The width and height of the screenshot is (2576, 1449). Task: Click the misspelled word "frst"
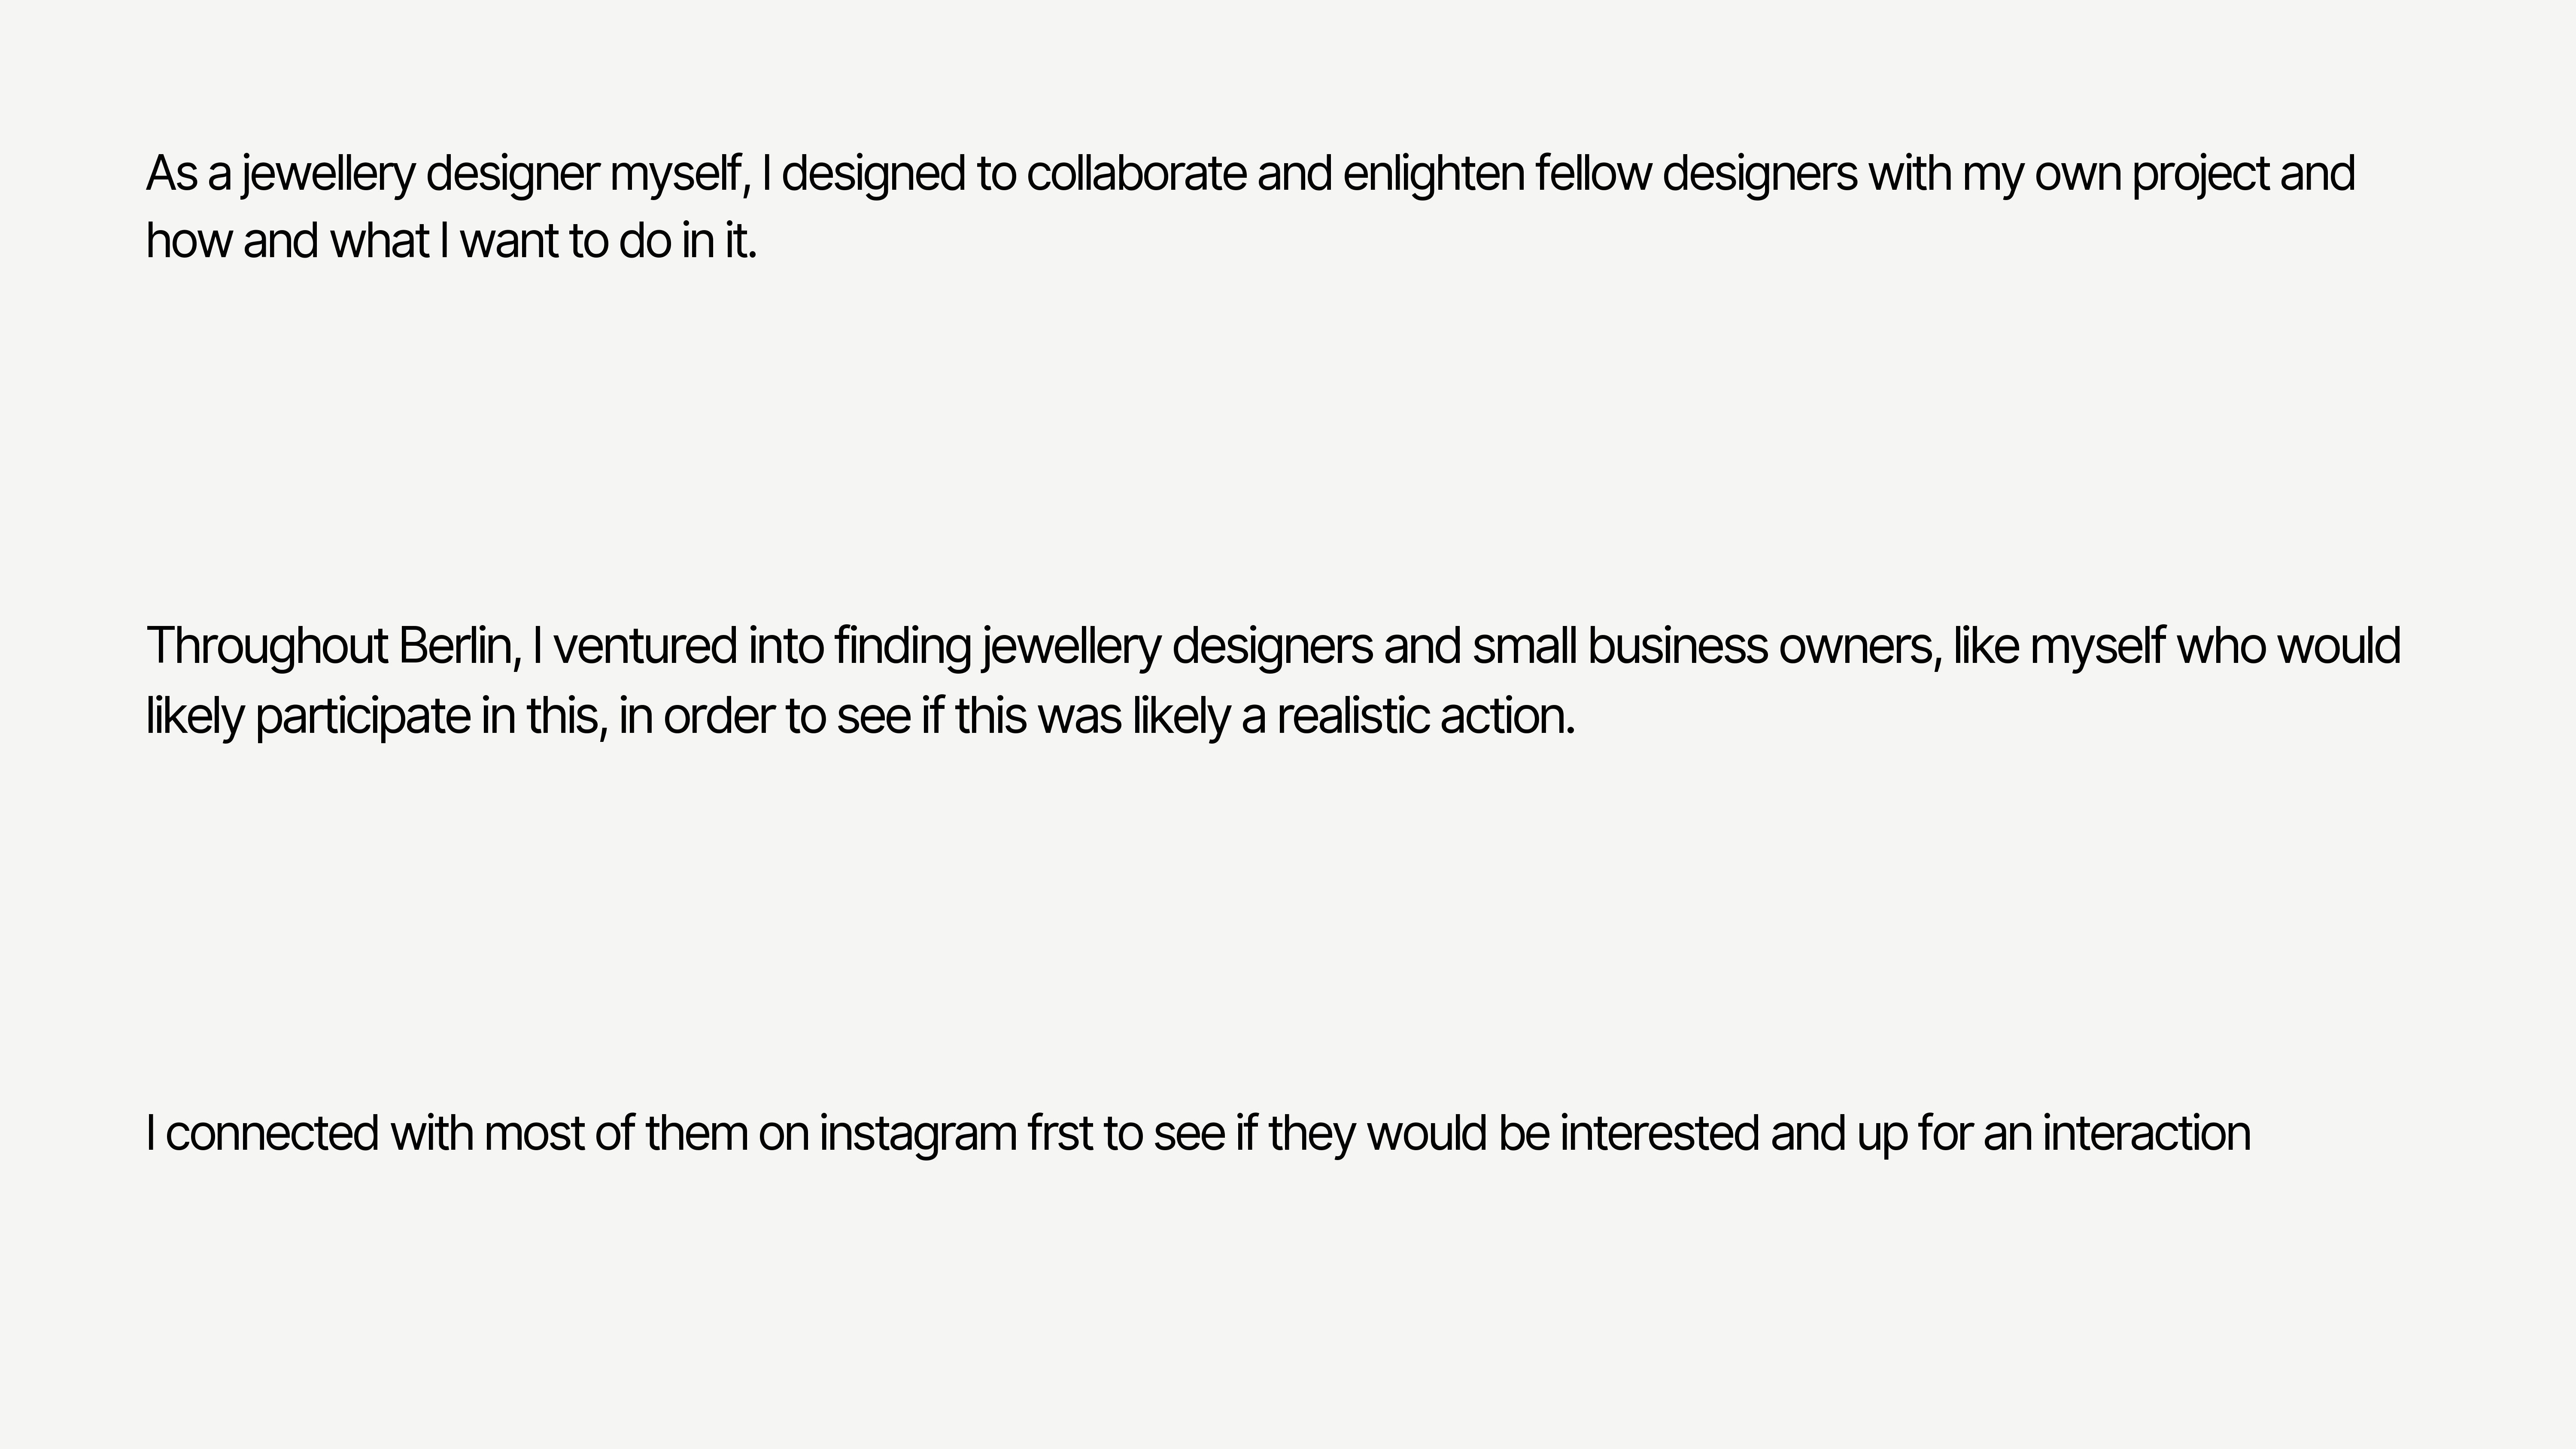[1060, 1134]
